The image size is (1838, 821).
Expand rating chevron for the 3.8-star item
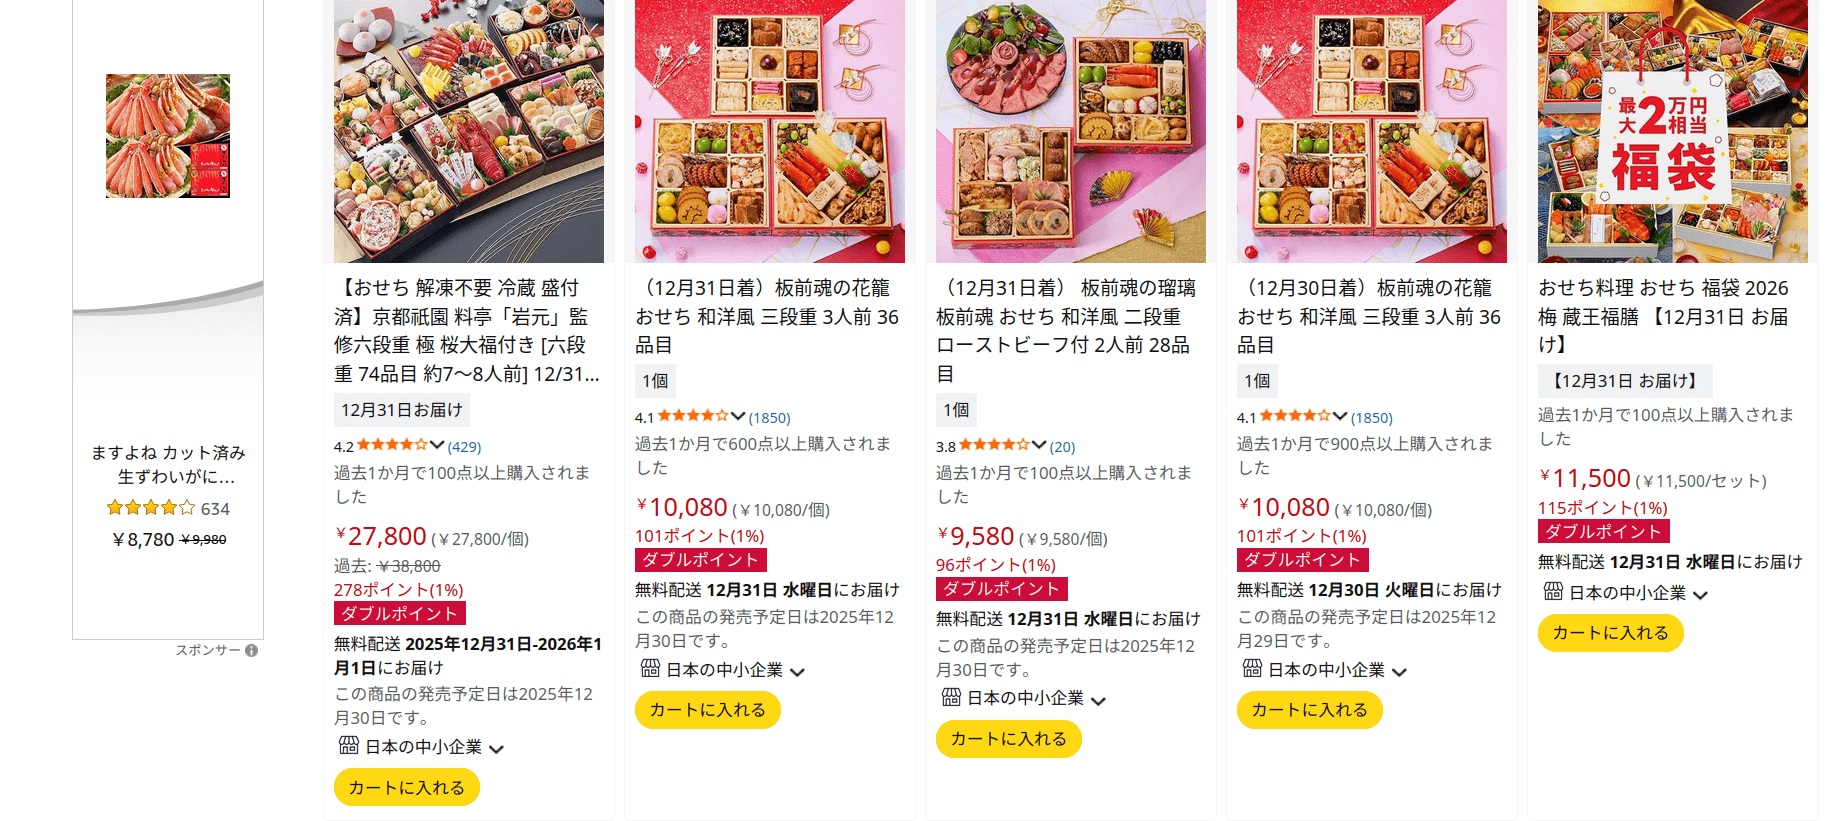1039,445
